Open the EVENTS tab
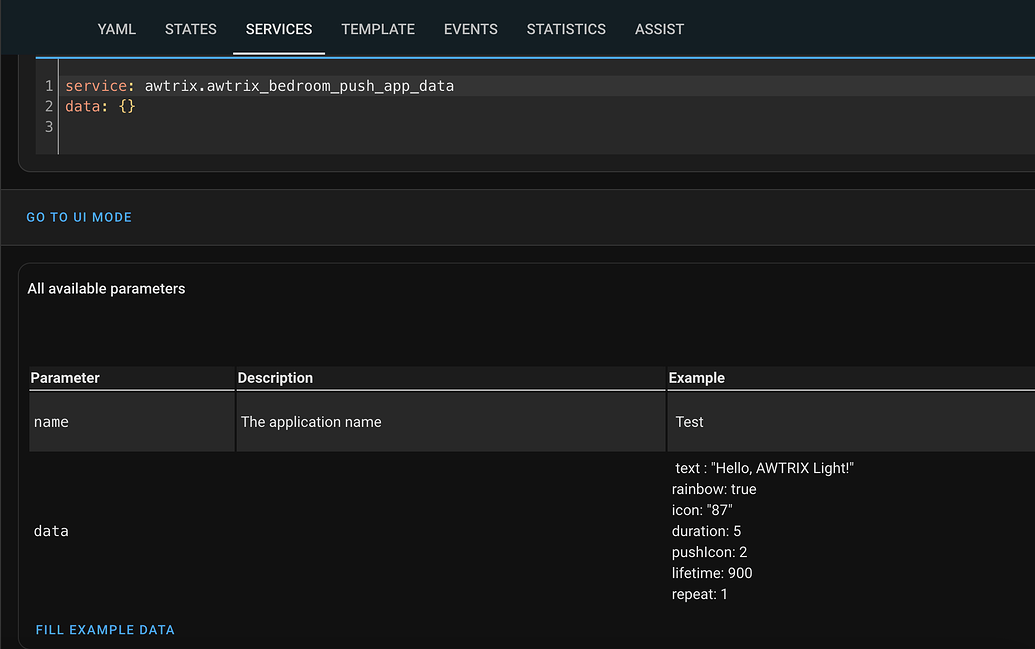 pos(470,29)
